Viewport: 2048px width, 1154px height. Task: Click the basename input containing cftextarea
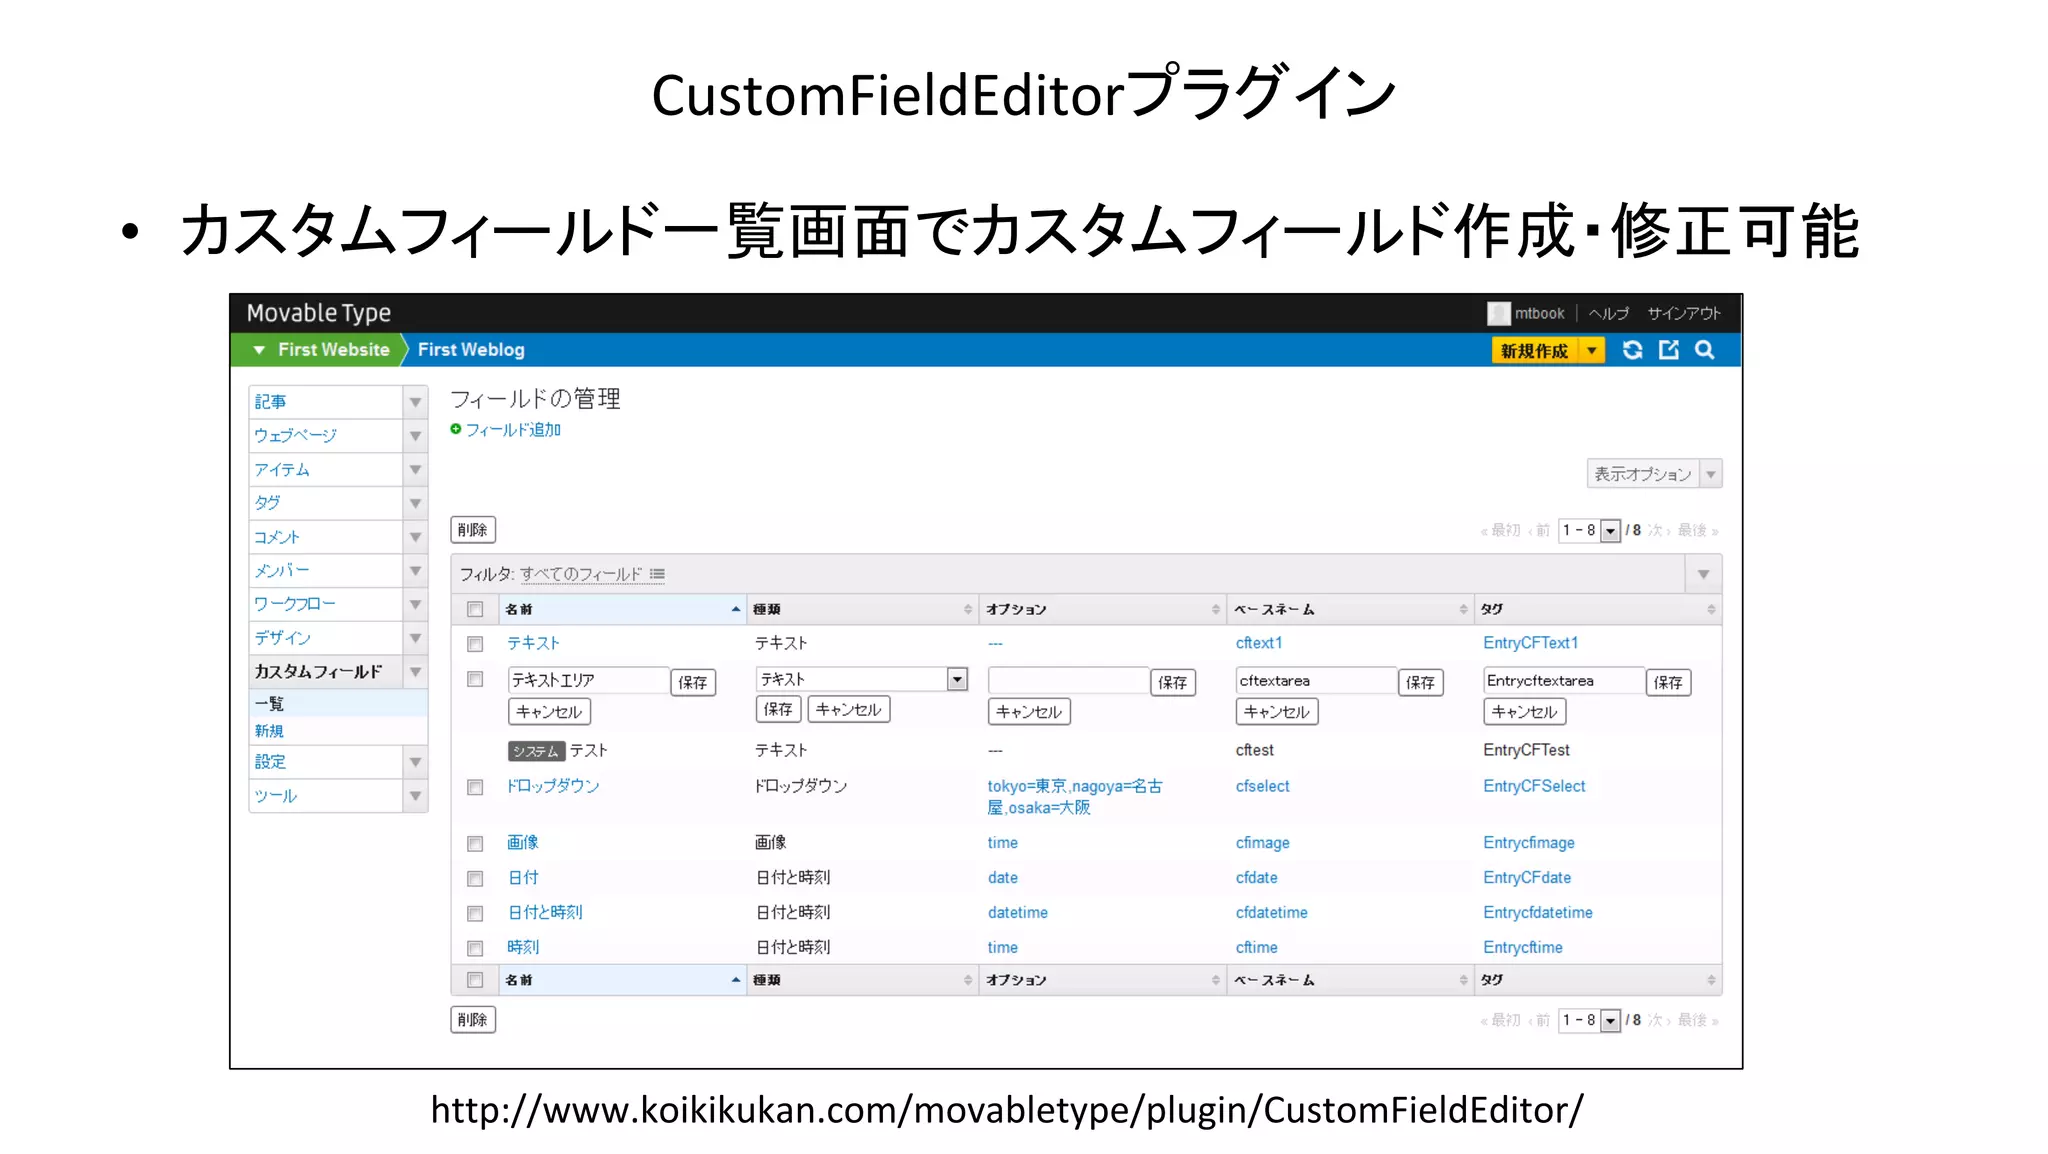pyautogui.click(x=1316, y=681)
